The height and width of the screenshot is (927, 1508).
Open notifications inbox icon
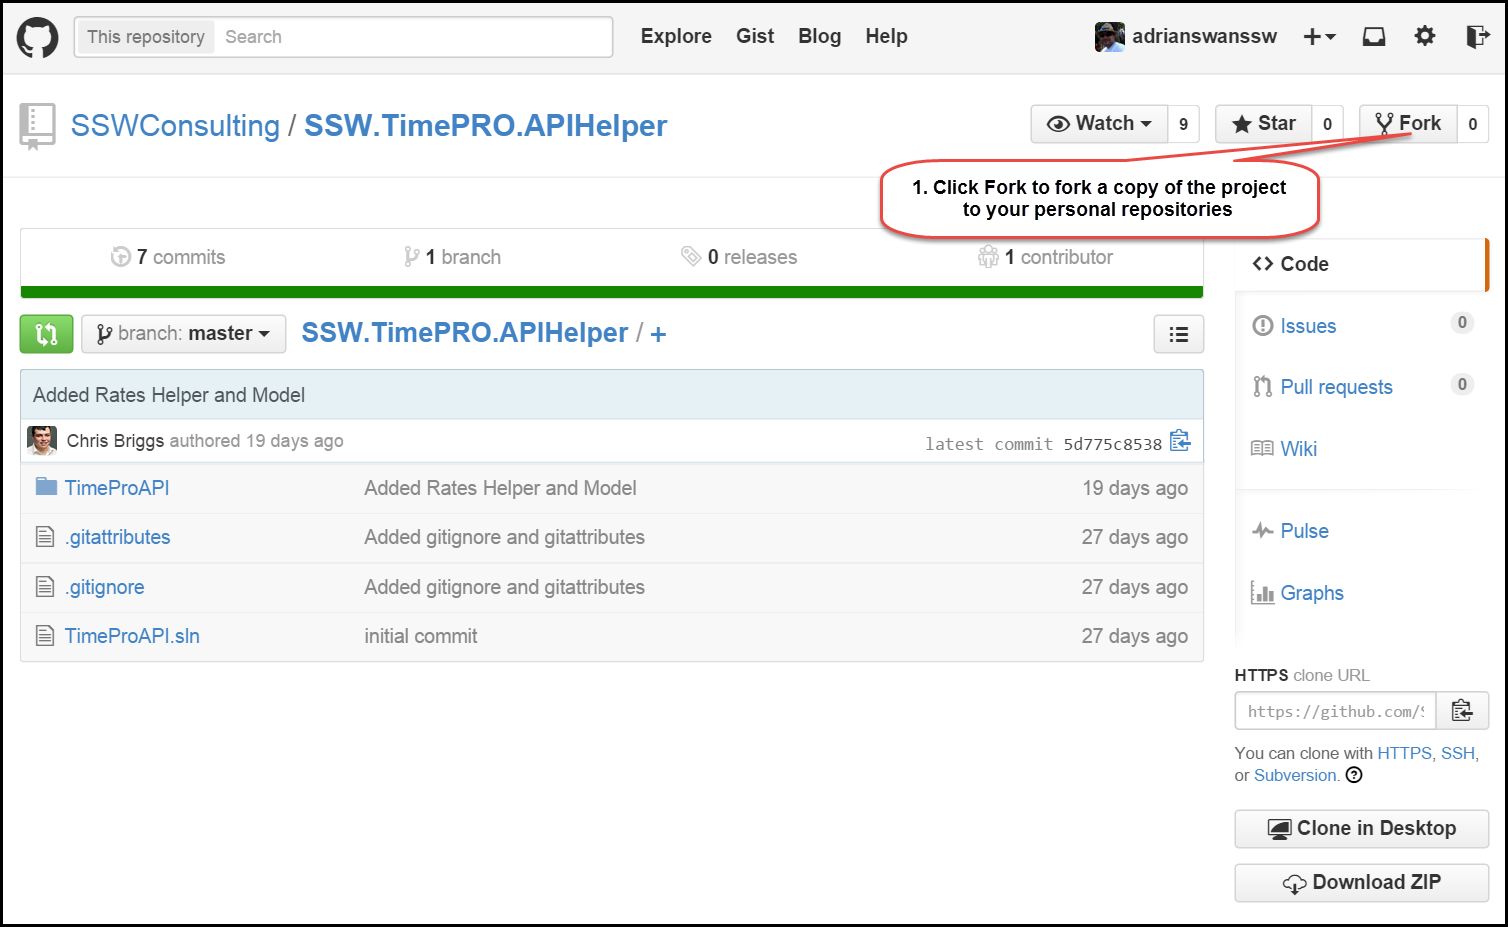click(x=1374, y=37)
